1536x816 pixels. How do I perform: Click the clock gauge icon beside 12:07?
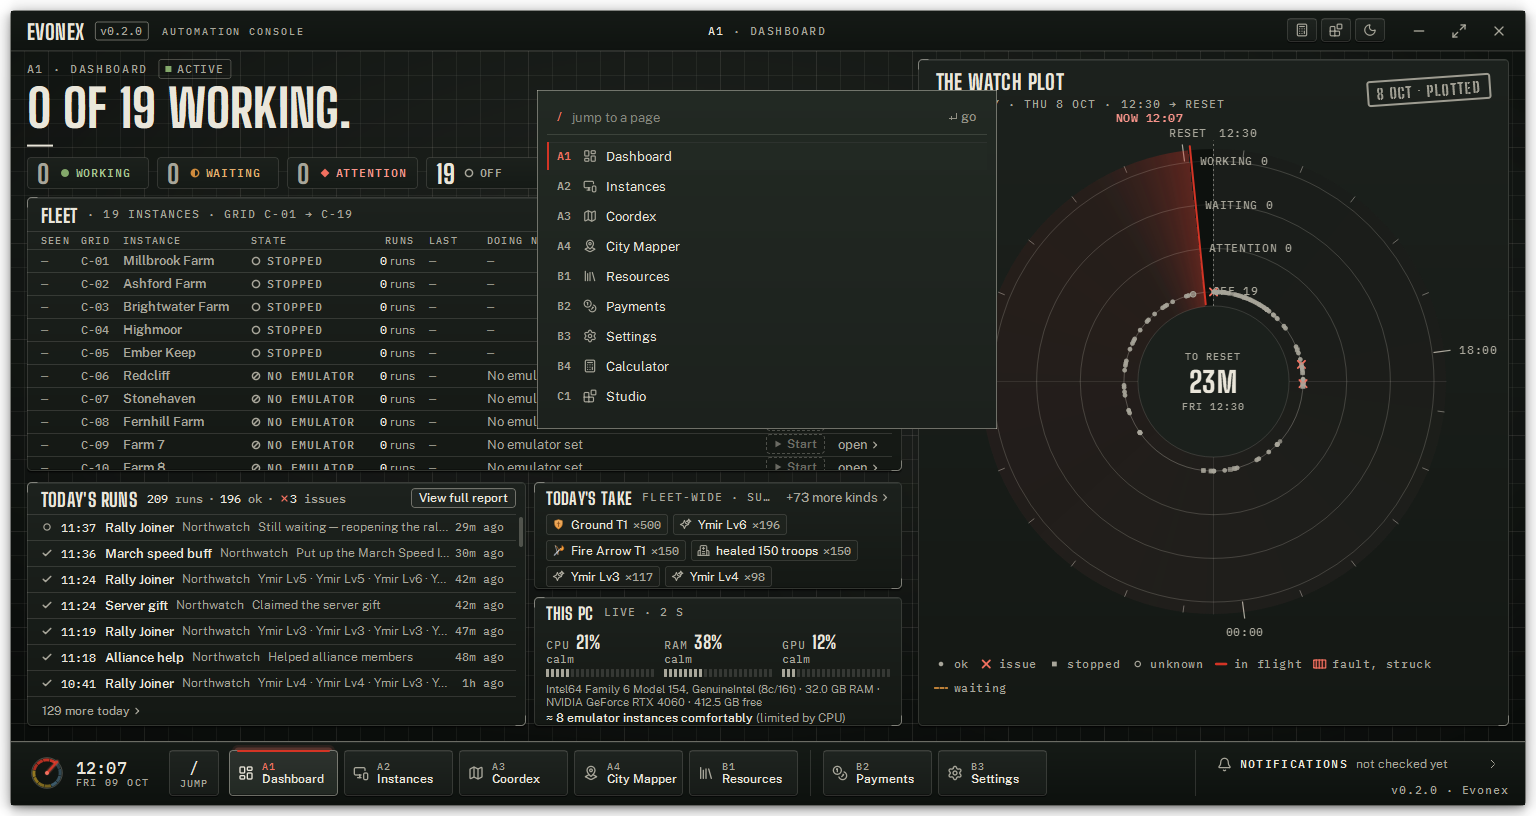(47, 773)
